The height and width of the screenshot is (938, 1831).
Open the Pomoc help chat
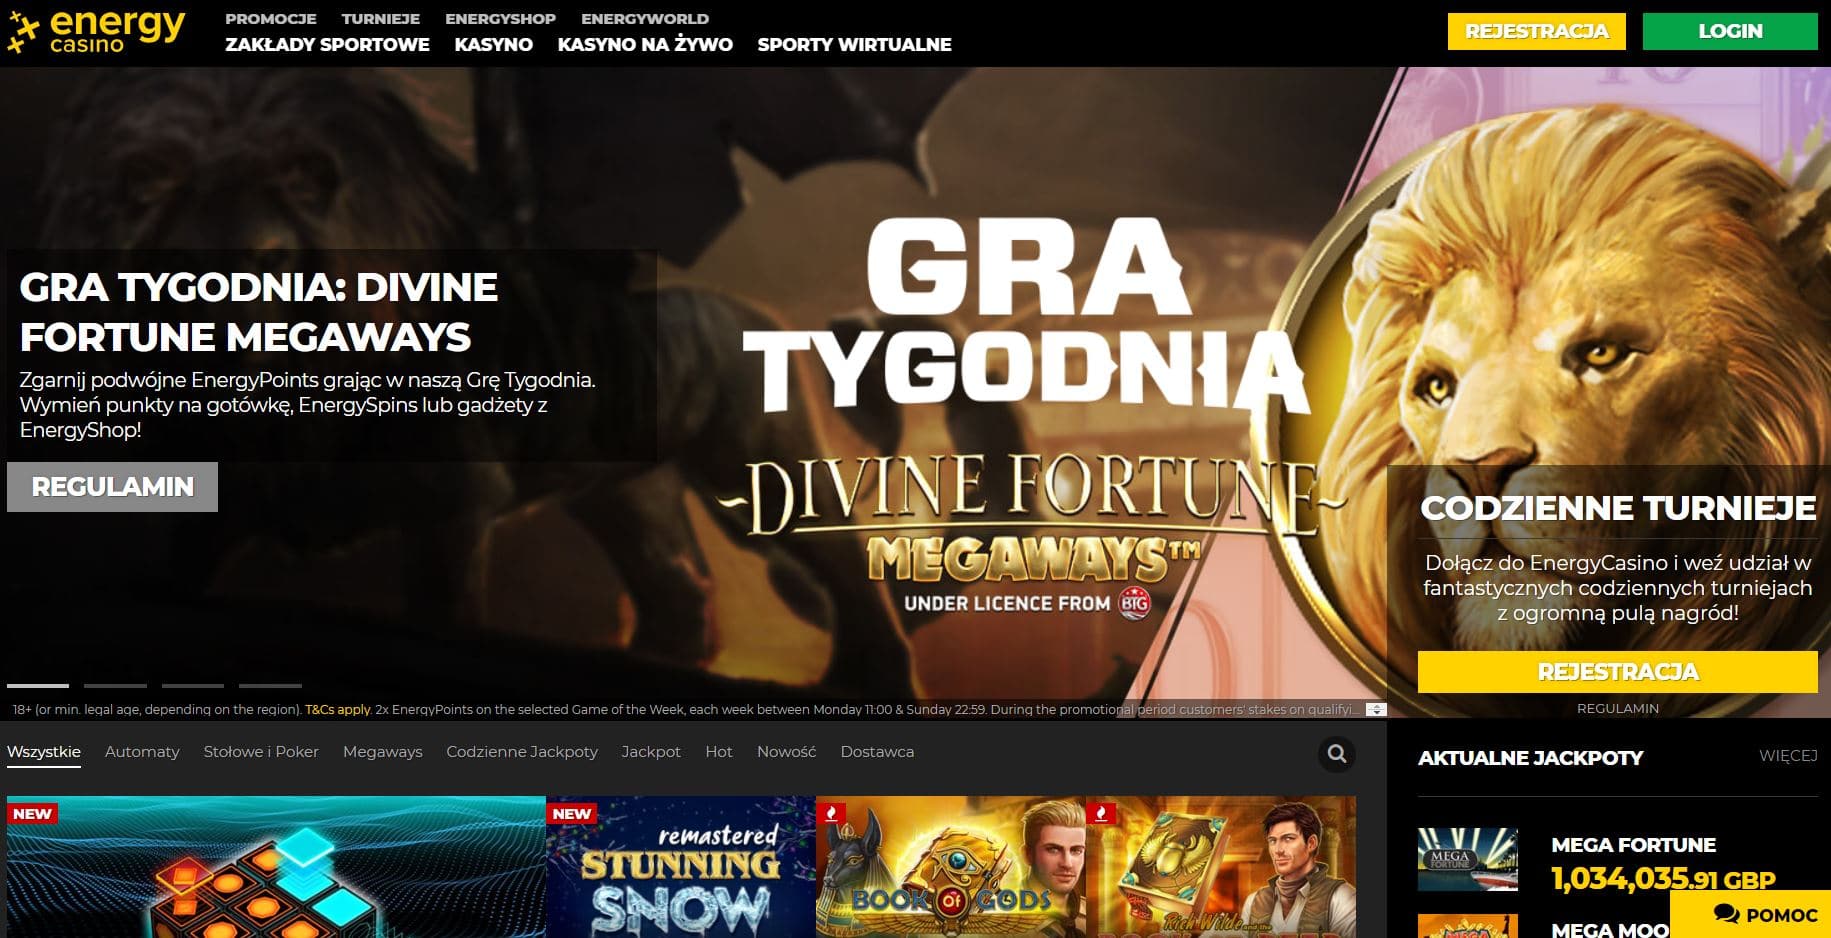(1765, 915)
